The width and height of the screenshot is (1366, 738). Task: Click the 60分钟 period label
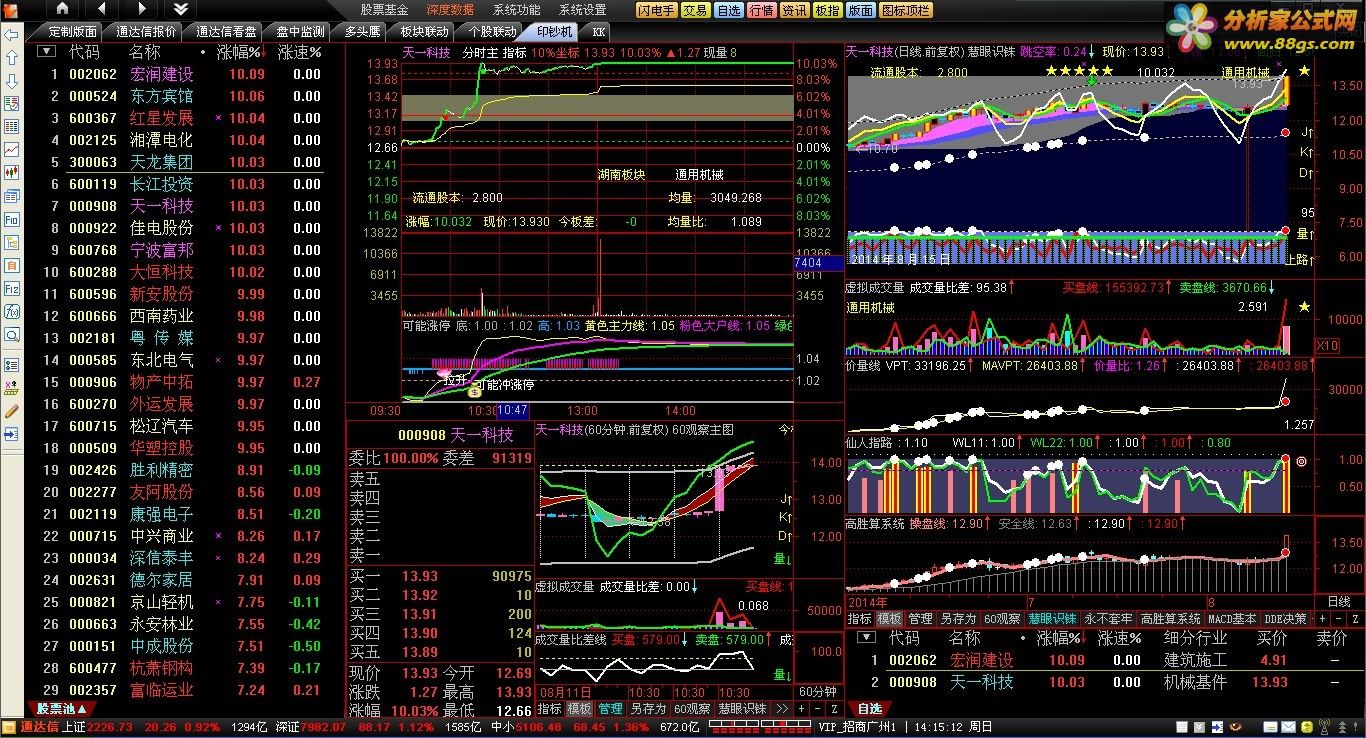click(818, 691)
